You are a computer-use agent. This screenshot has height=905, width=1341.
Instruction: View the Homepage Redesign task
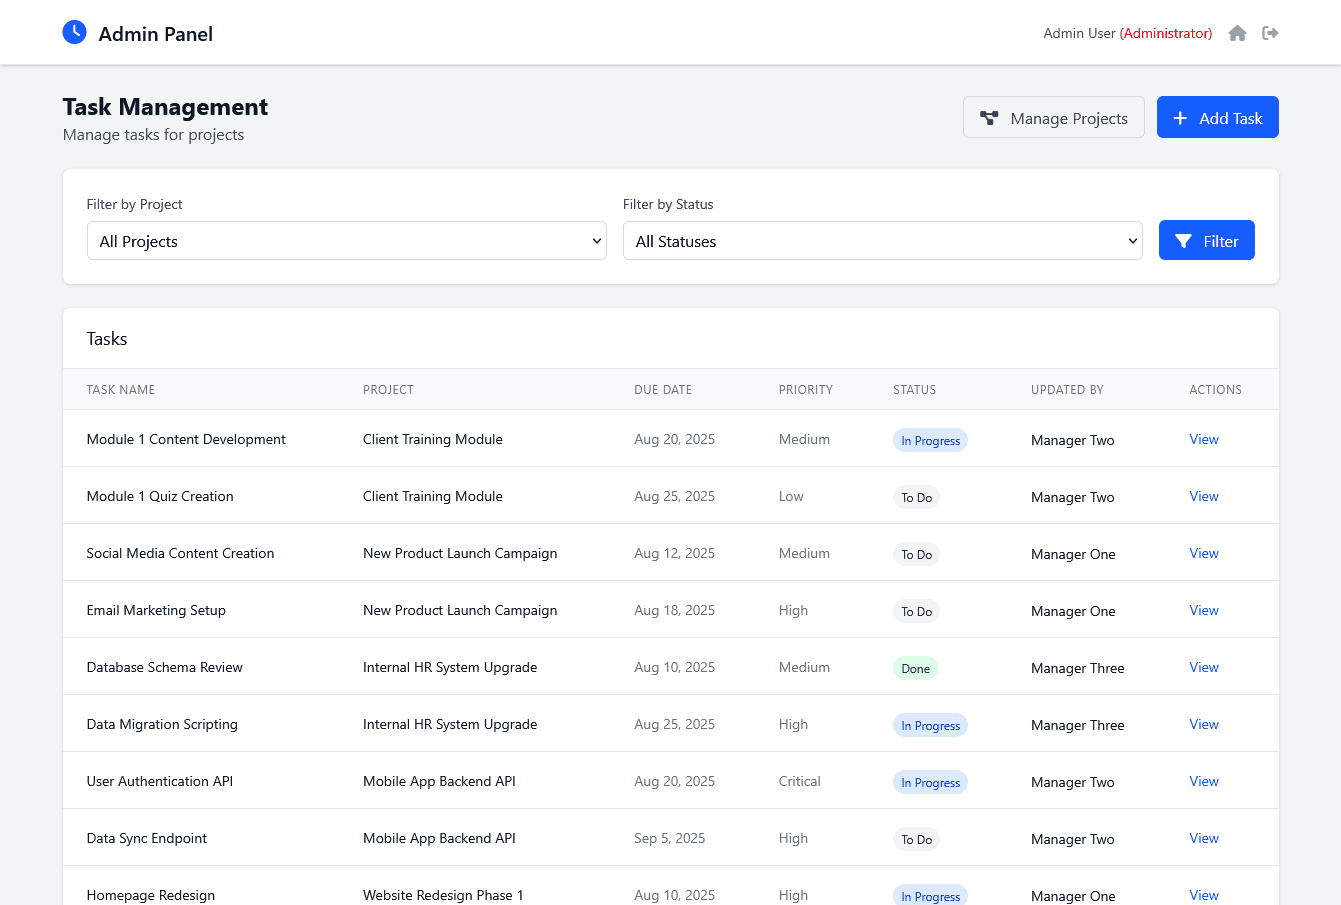pos(1203,895)
